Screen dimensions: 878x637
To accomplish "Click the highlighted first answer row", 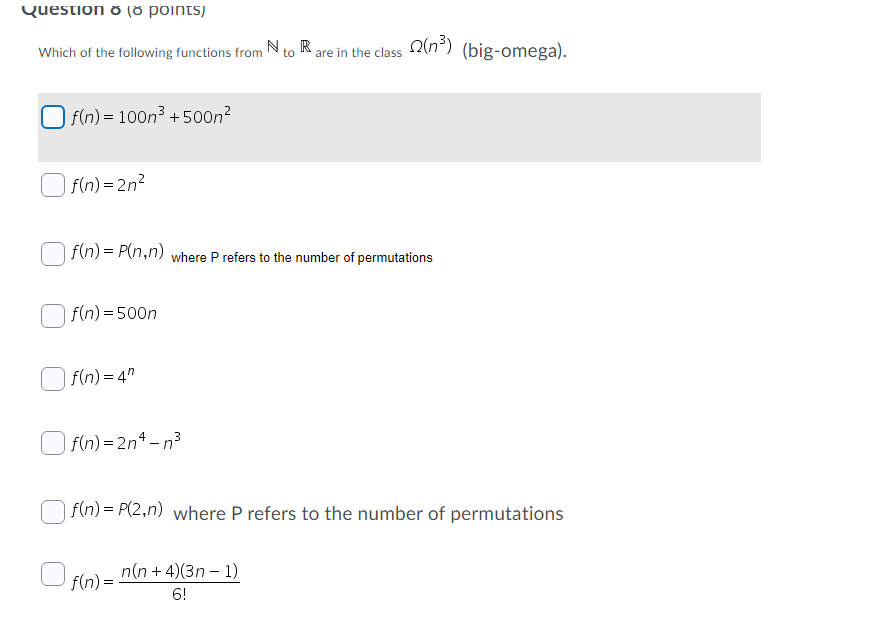I will (x=400, y=127).
